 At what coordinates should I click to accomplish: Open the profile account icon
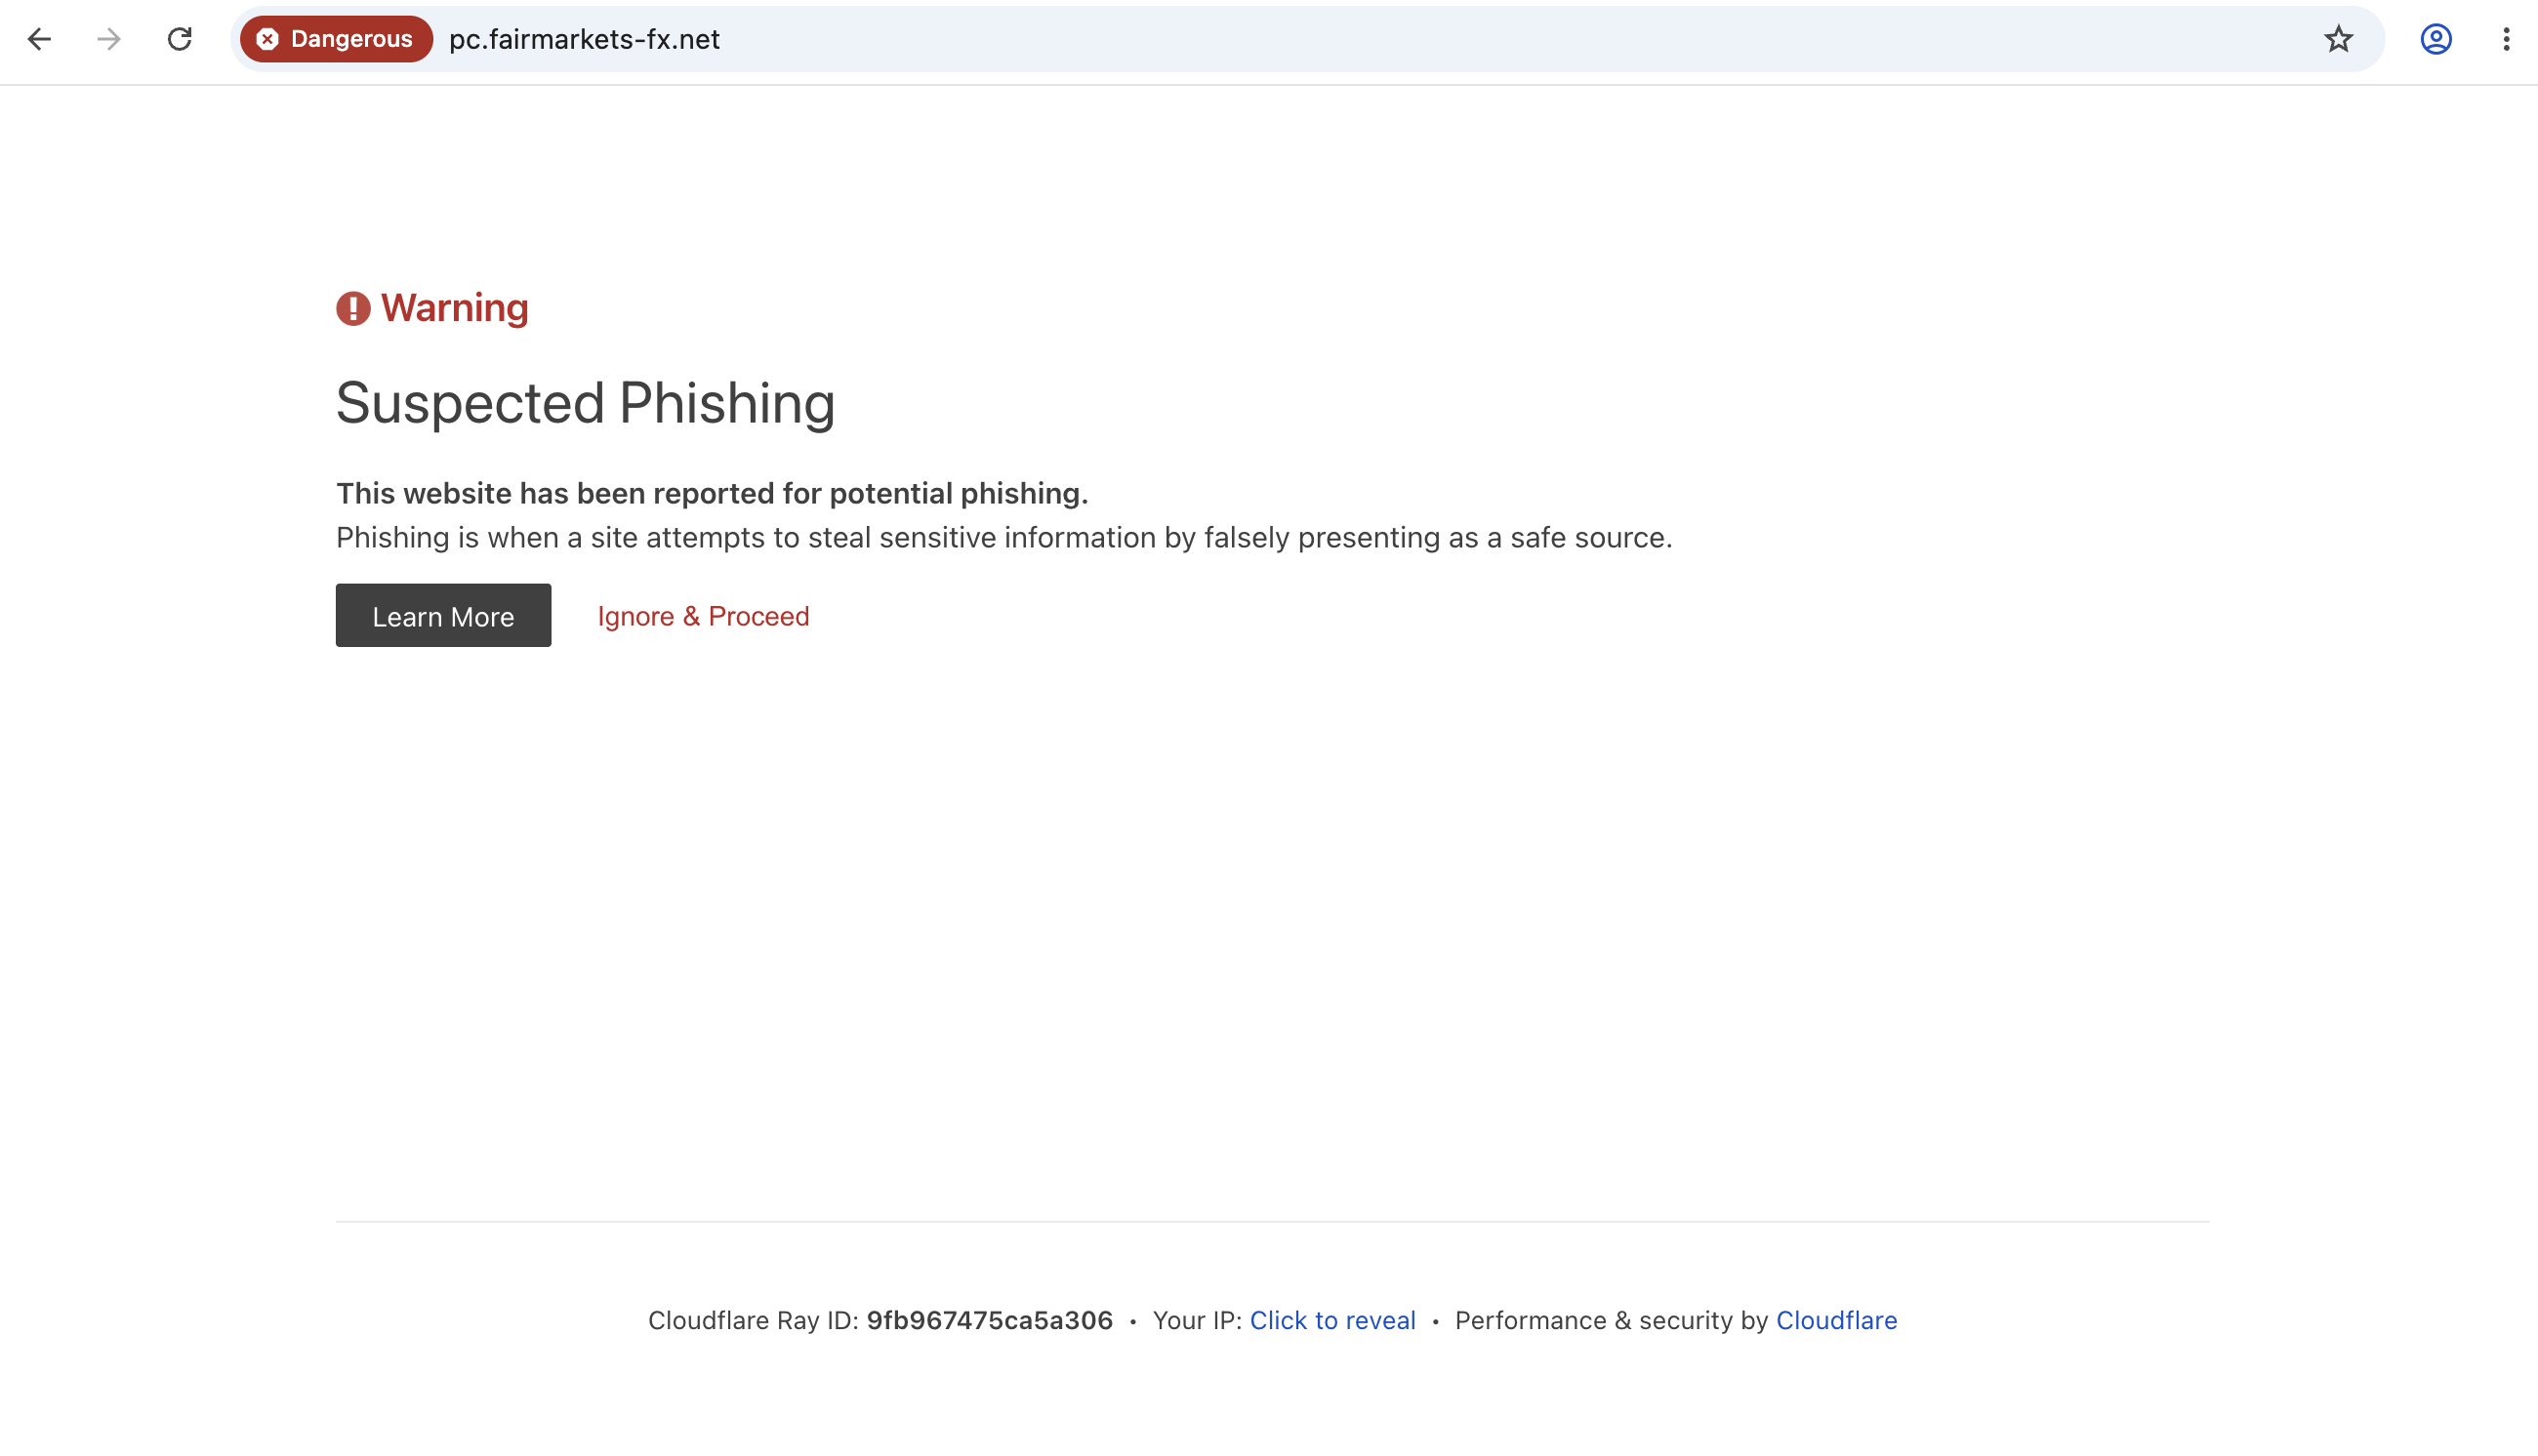pos(2436,39)
